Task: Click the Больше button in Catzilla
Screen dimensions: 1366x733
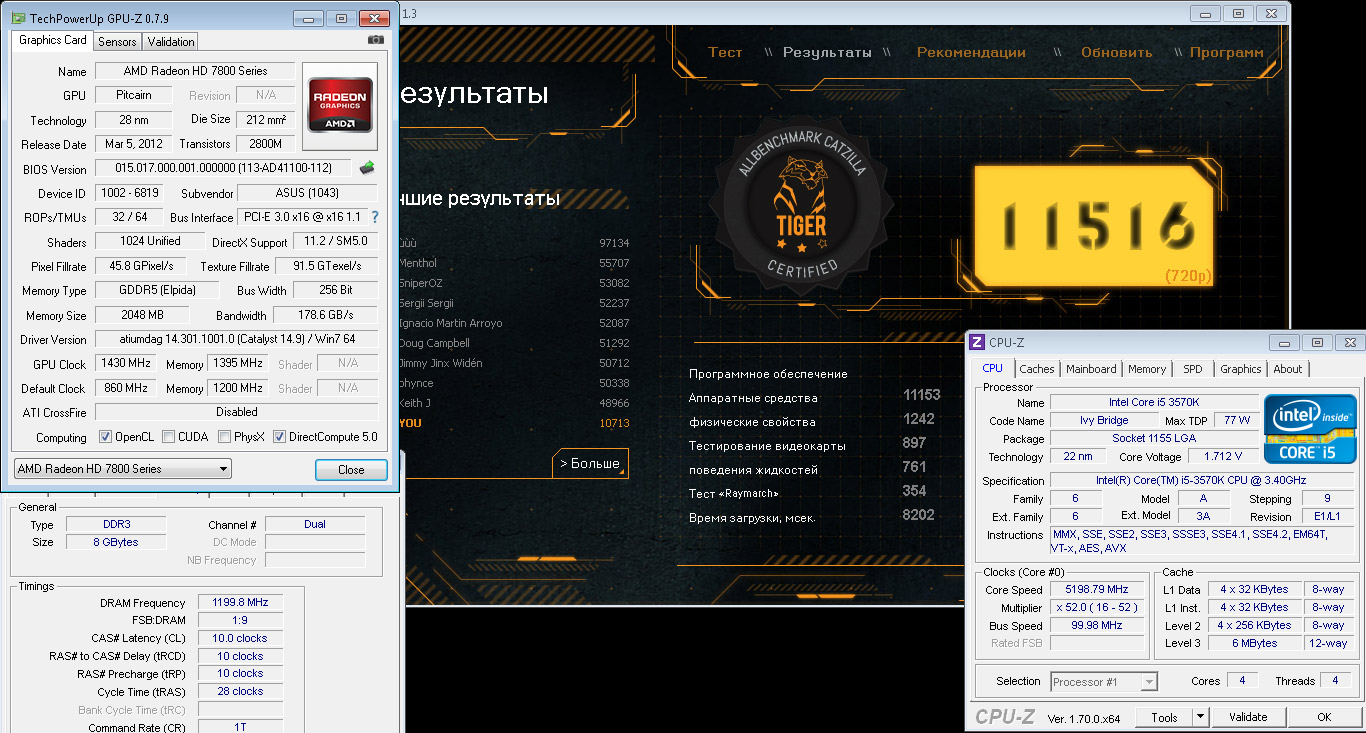Action: pos(590,463)
